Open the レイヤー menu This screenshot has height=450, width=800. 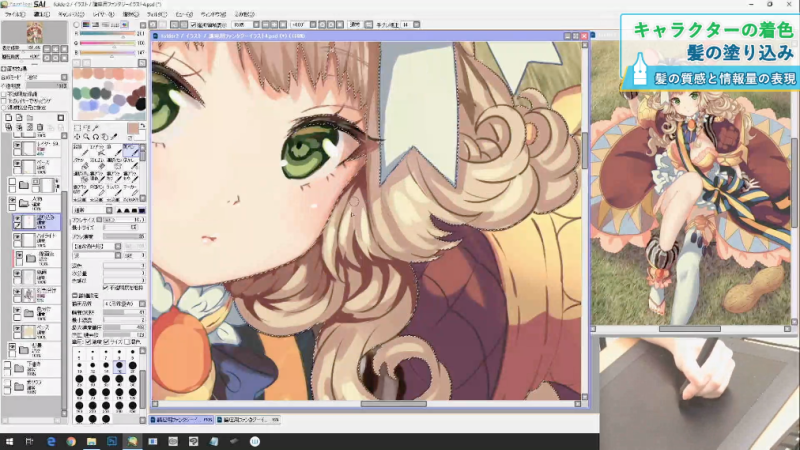(x=104, y=14)
